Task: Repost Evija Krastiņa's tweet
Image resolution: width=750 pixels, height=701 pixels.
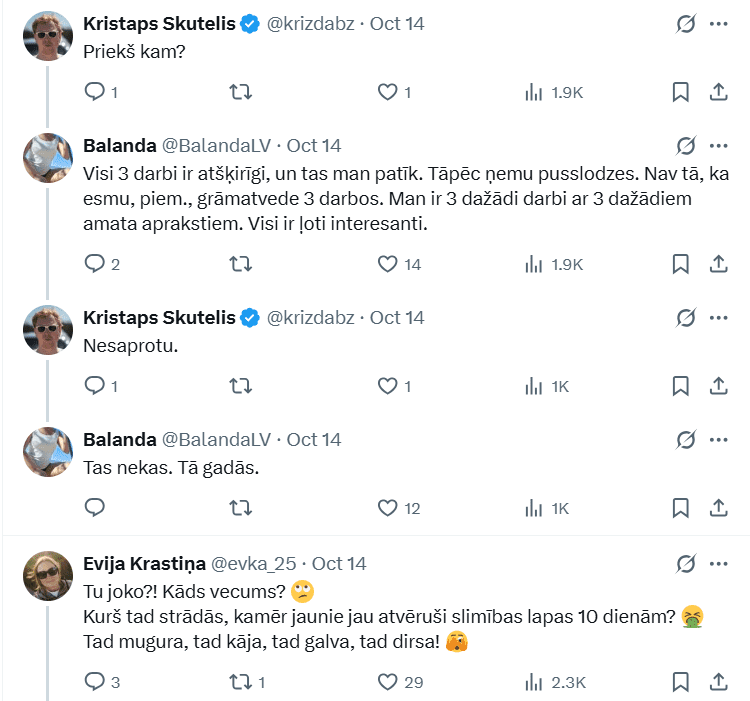Action: (x=241, y=682)
